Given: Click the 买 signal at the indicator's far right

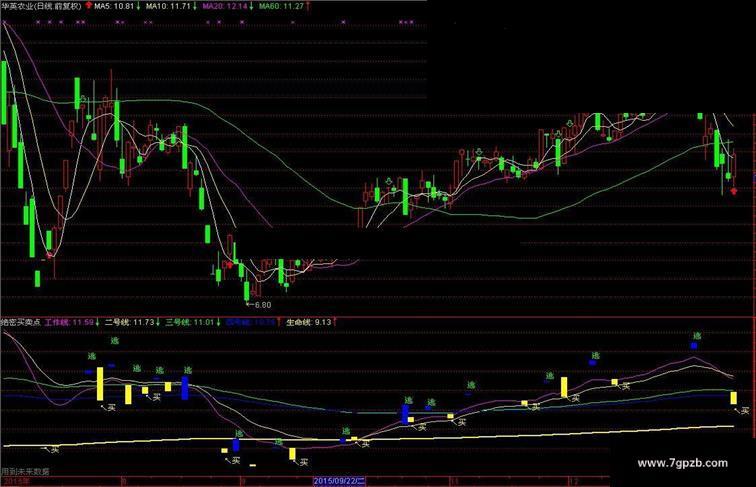Looking at the screenshot, I should [x=745, y=411].
